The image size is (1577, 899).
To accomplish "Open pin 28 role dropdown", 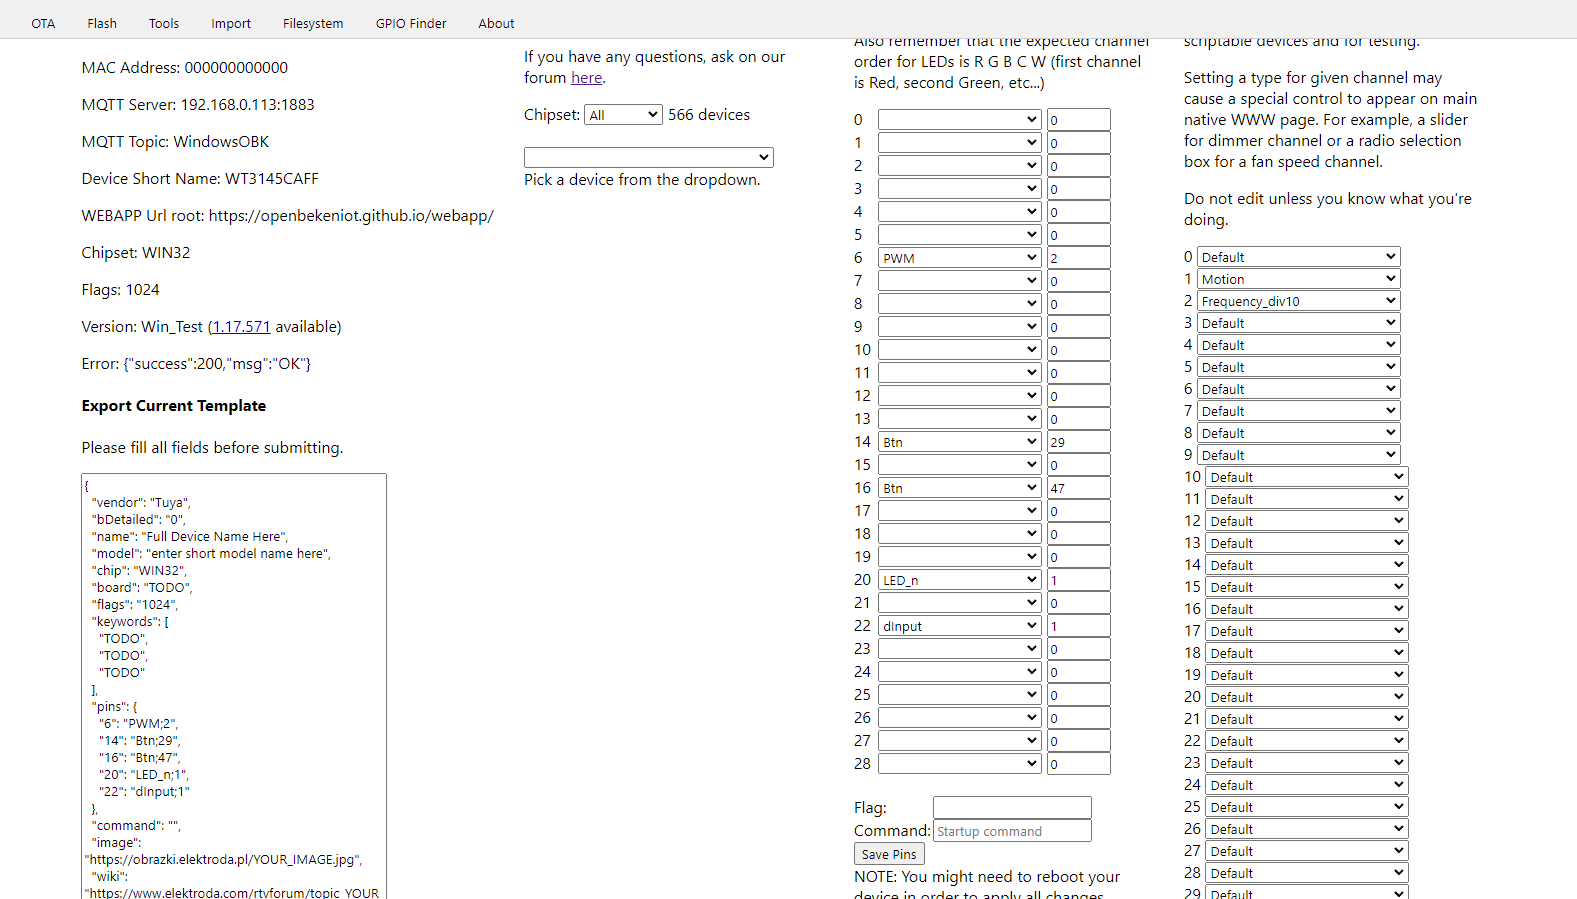I will tap(960, 764).
